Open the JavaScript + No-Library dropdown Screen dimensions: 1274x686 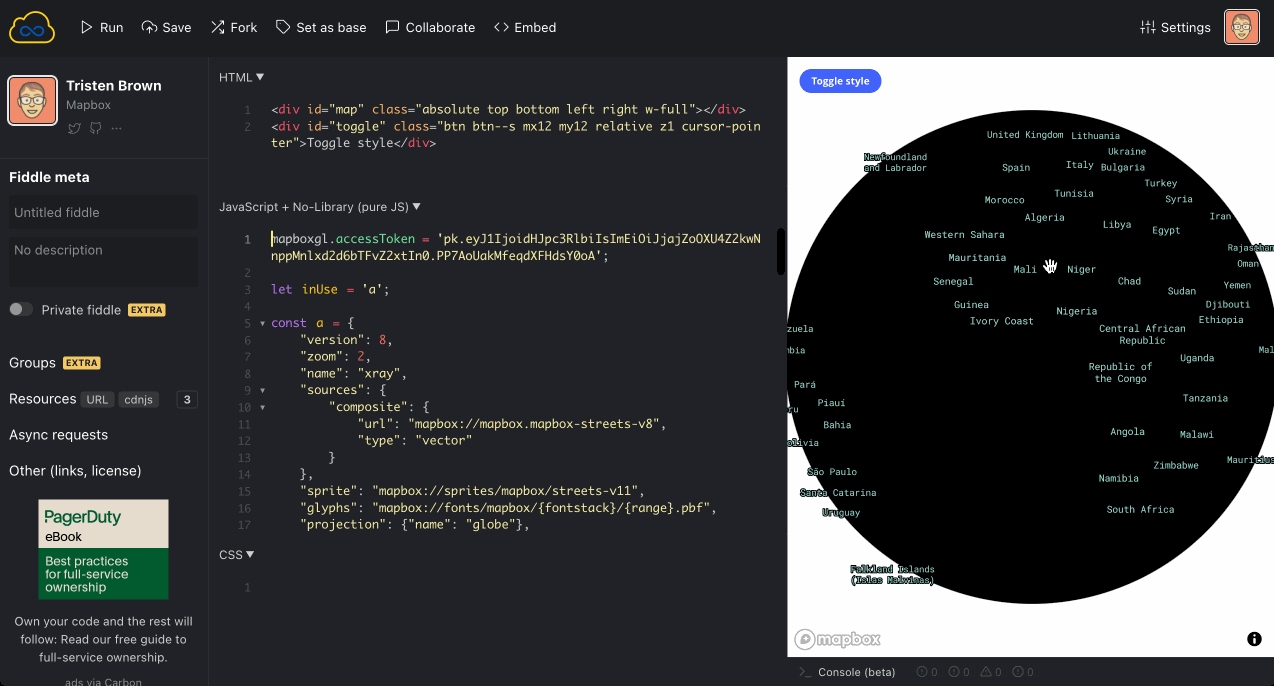pyautogui.click(x=320, y=207)
